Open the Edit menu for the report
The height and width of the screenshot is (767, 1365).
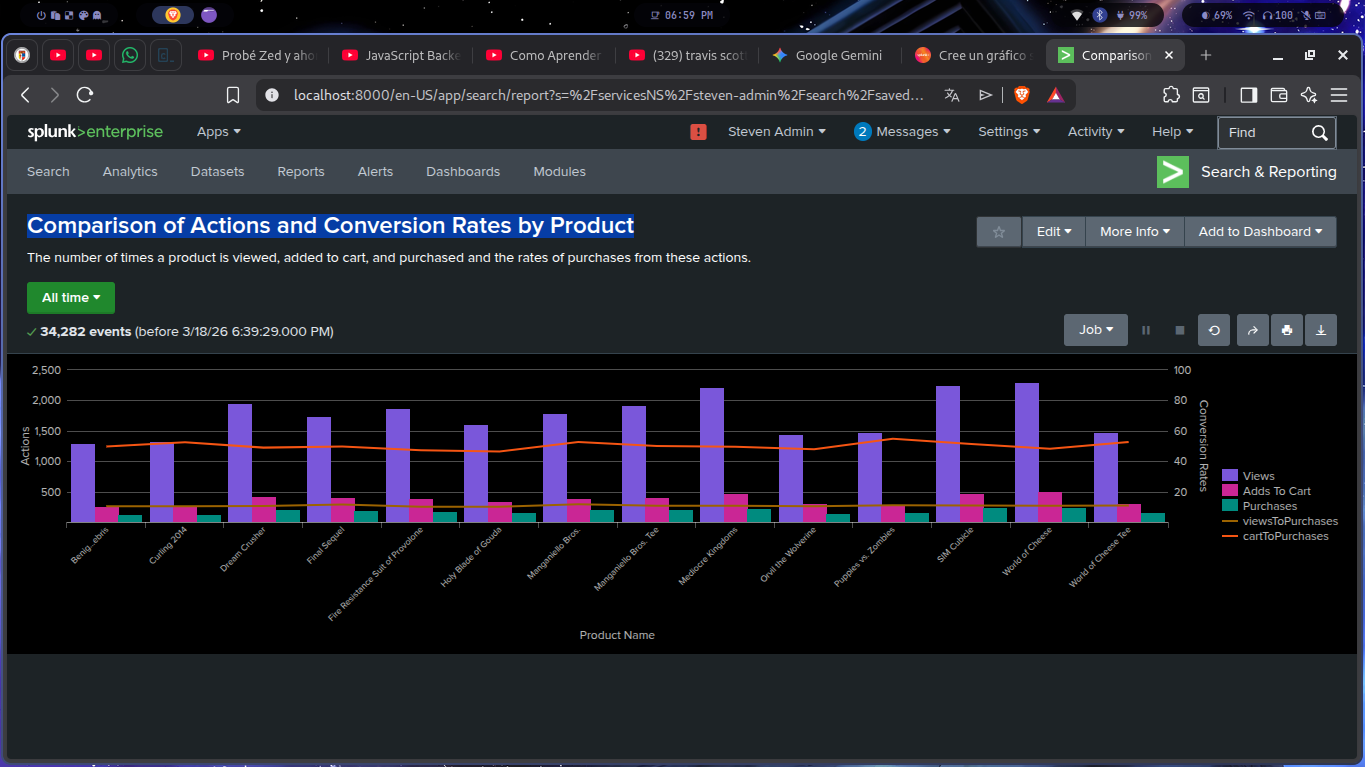click(x=1053, y=231)
